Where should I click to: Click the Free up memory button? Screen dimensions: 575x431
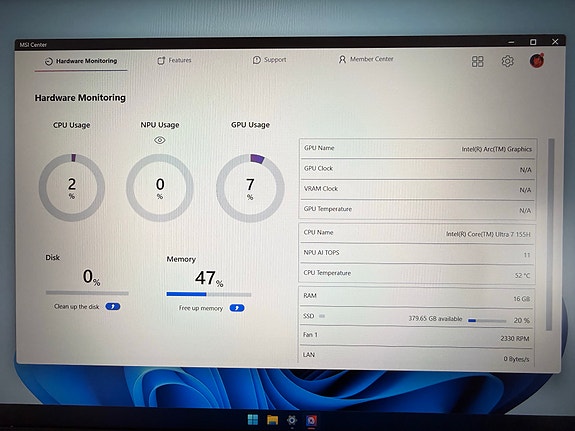click(x=237, y=308)
